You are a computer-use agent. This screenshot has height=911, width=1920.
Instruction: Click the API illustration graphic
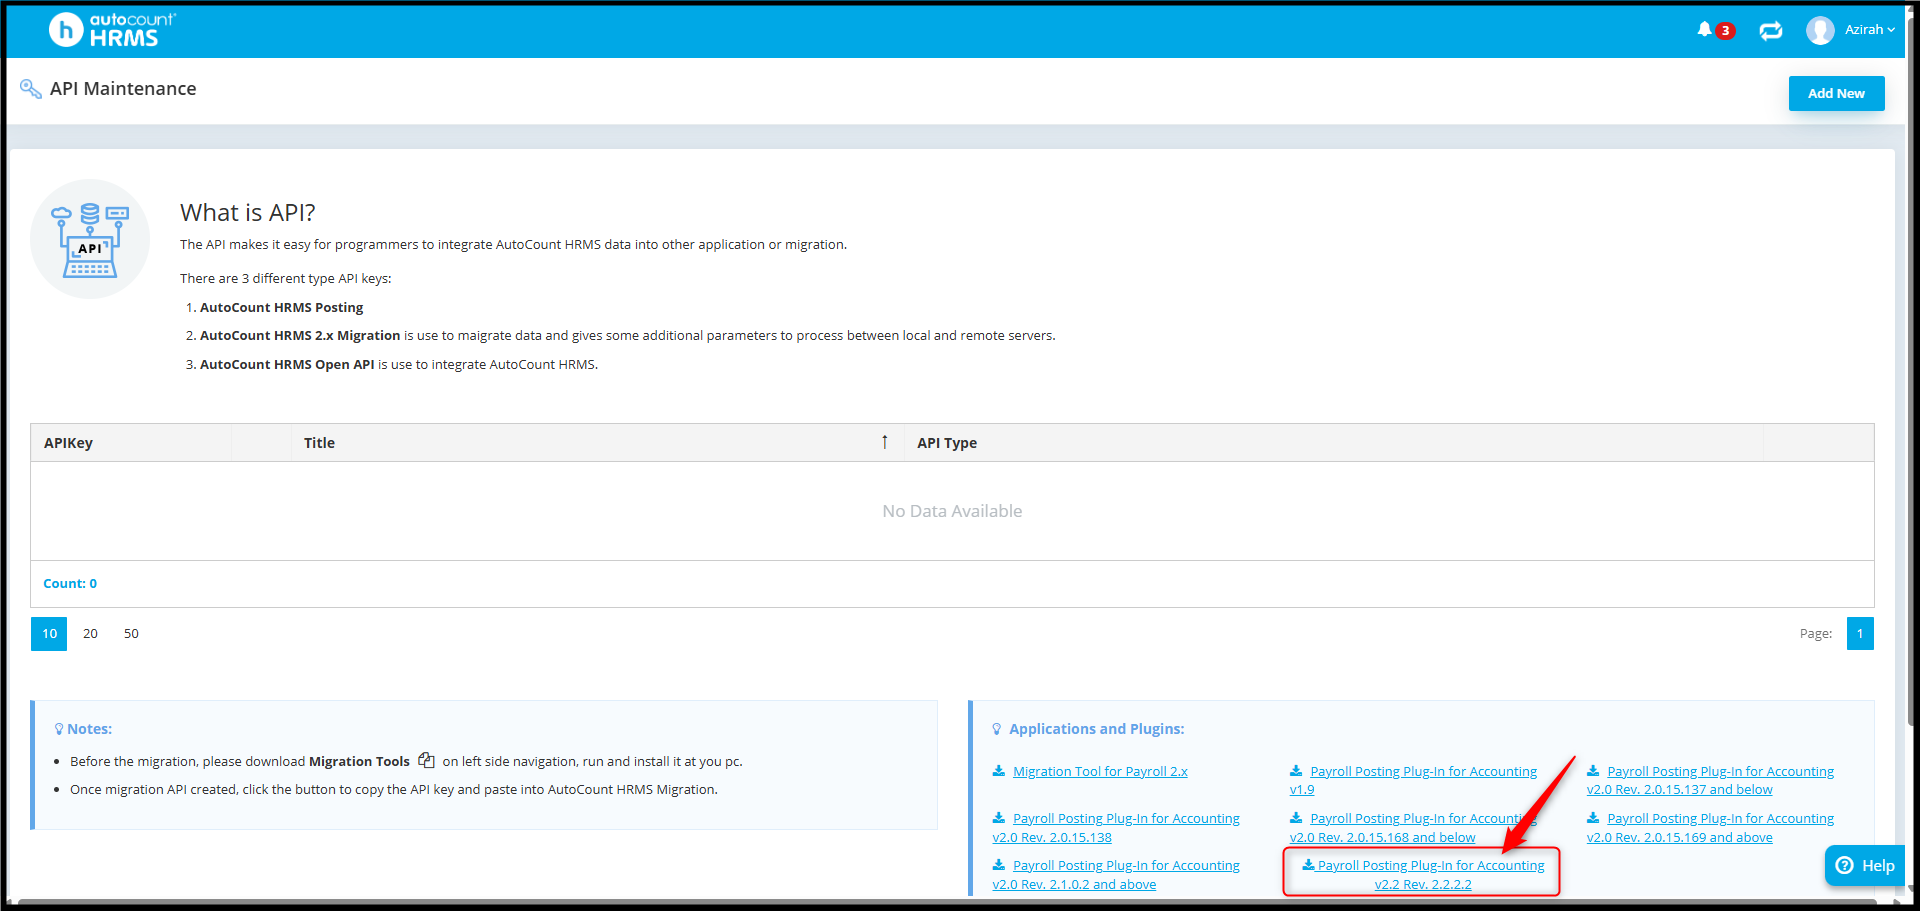90,239
